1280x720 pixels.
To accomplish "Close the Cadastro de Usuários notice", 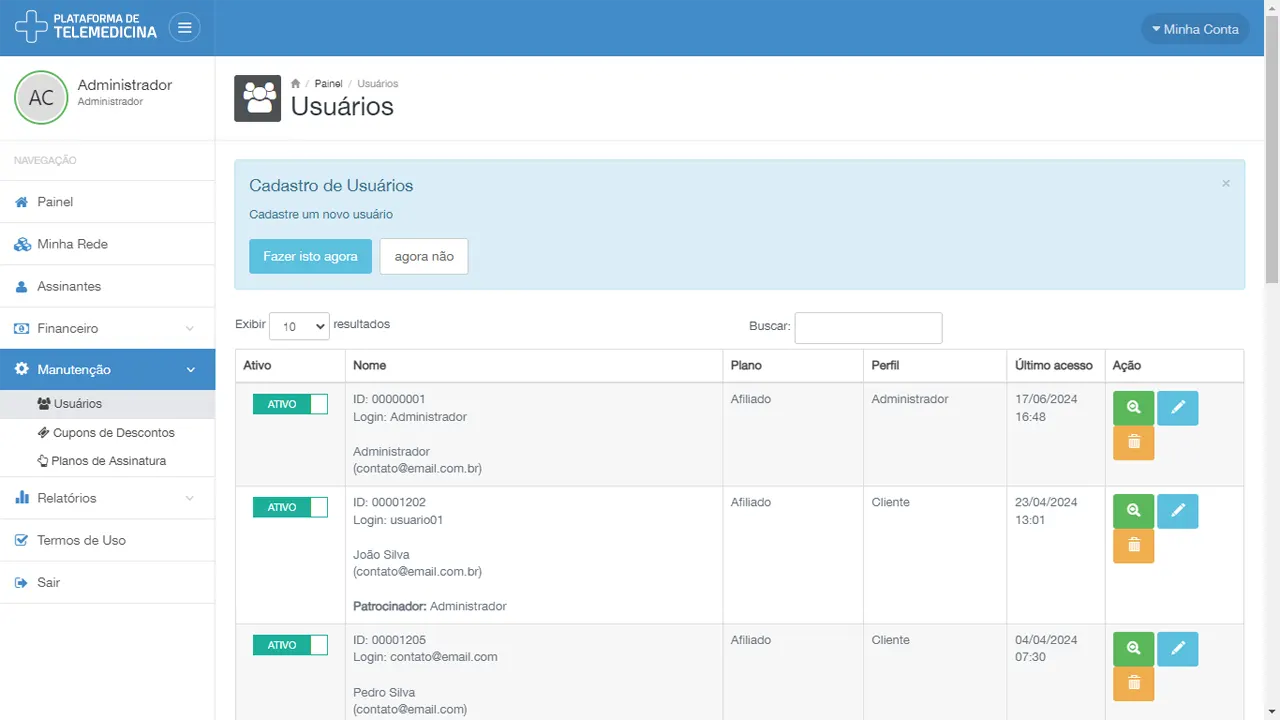I will pyautogui.click(x=1226, y=184).
